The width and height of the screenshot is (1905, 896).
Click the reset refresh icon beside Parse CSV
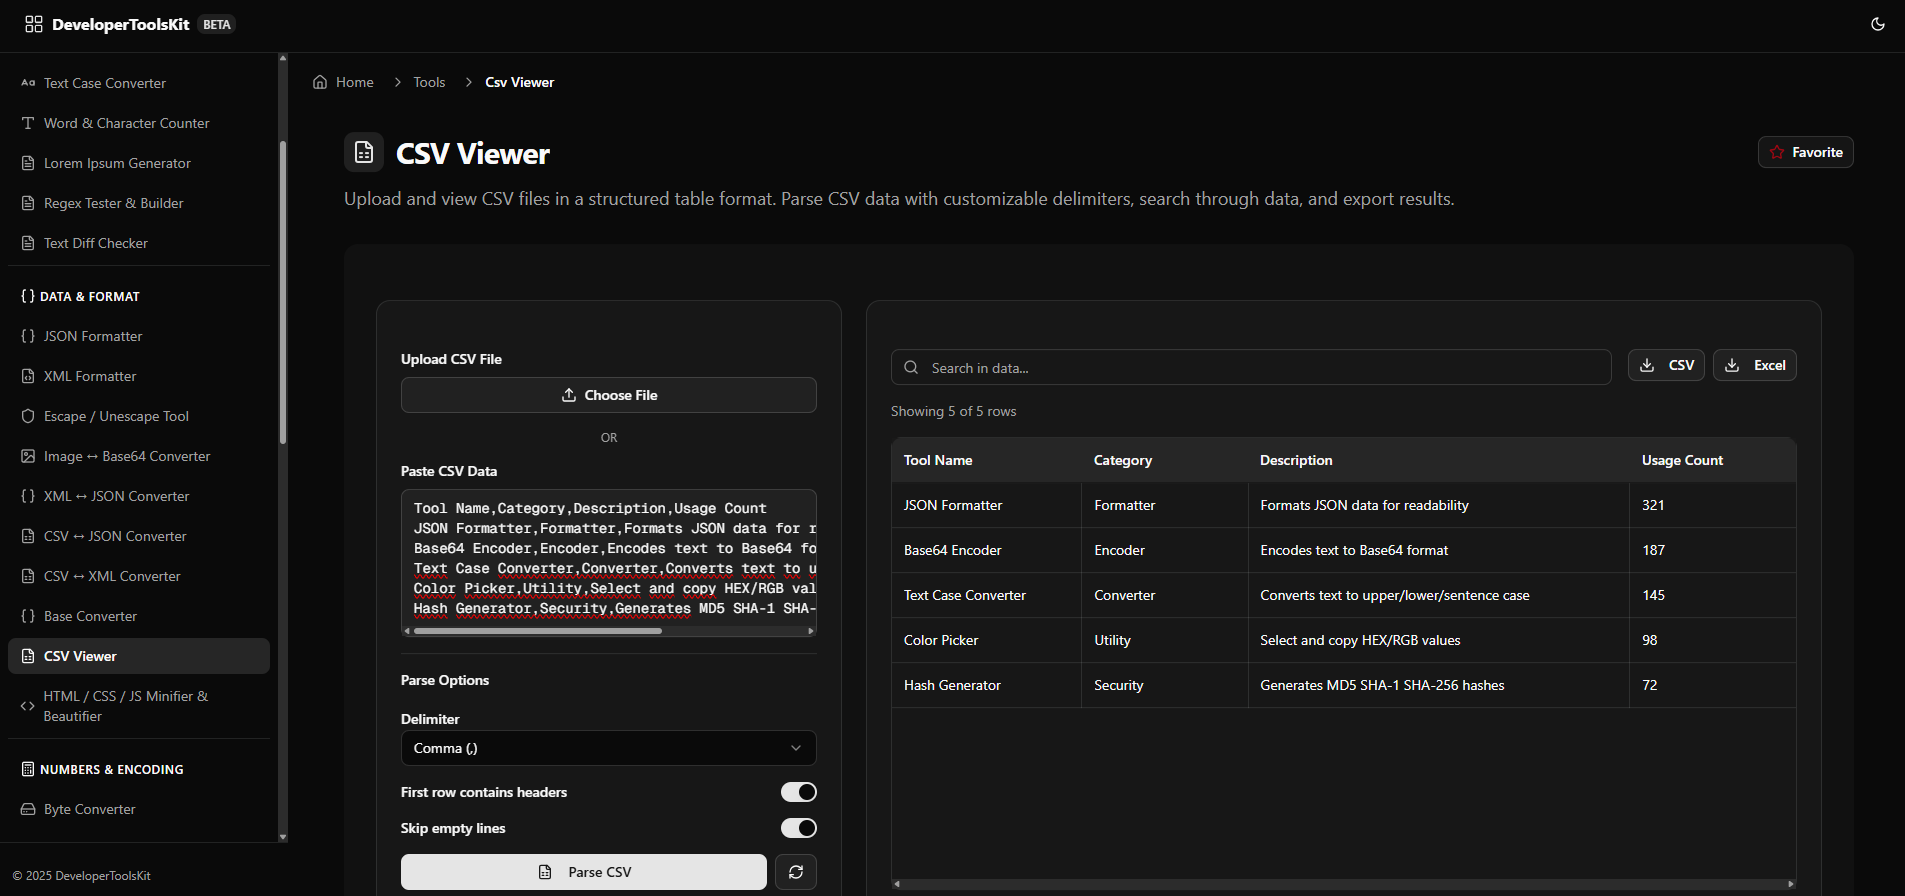[x=796, y=872]
